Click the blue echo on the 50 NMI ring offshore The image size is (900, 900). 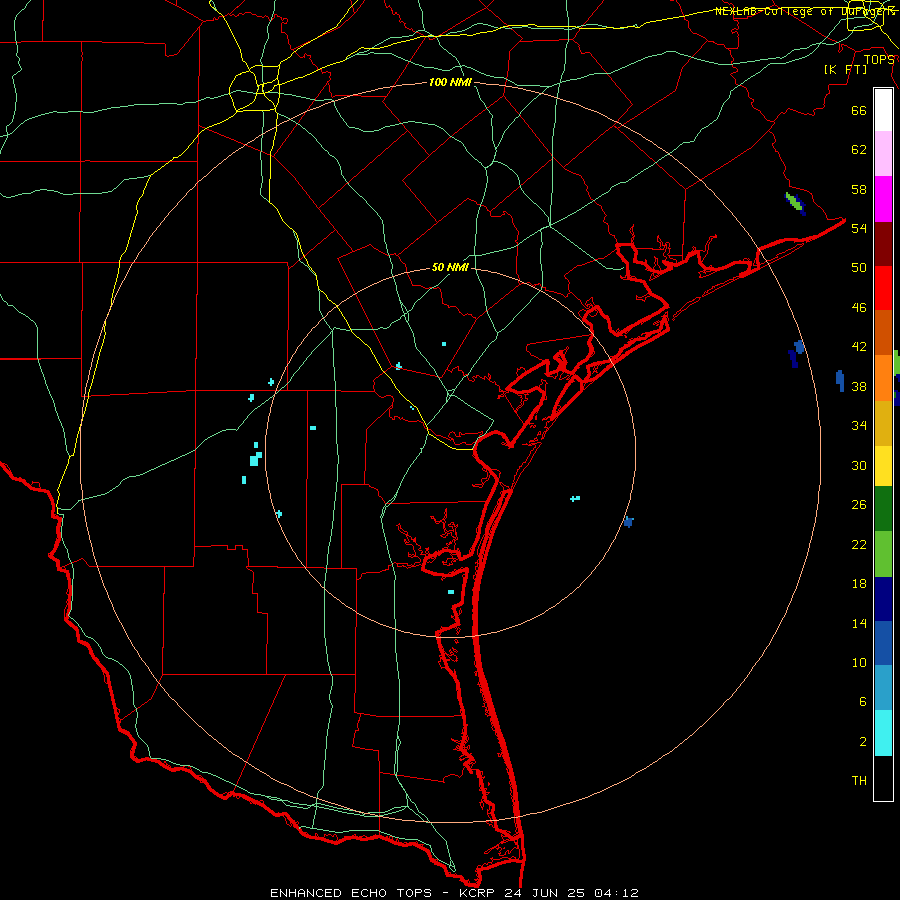click(x=629, y=522)
